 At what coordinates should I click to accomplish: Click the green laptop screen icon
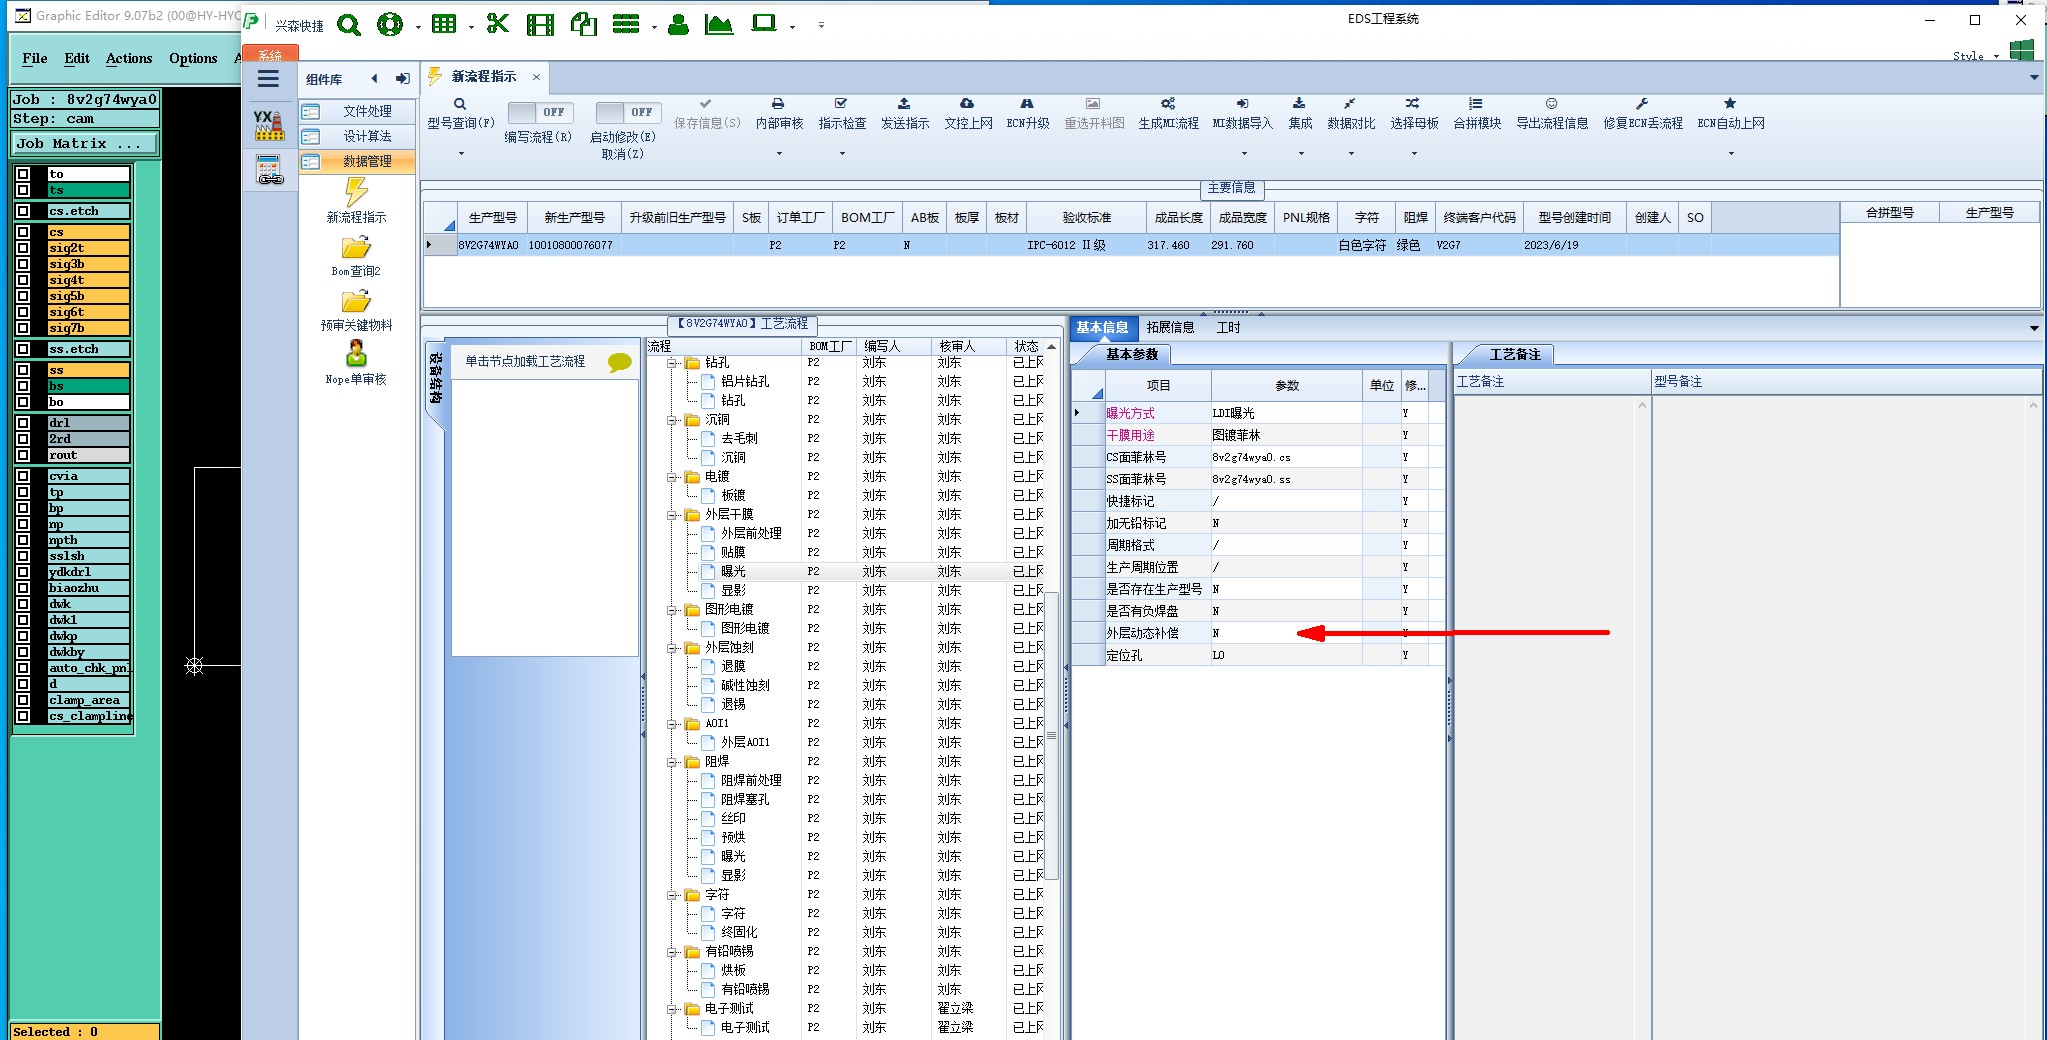[x=764, y=23]
